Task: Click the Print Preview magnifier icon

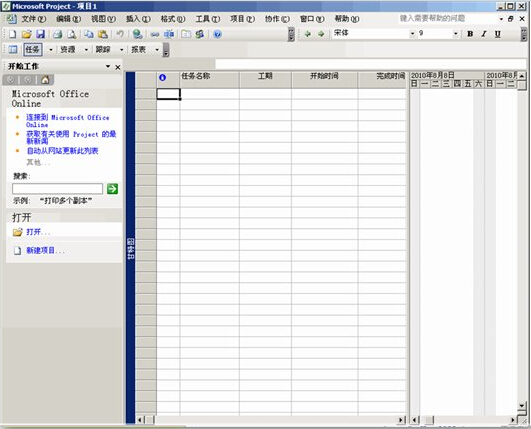Action: pyautogui.click(x=71, y=34)
